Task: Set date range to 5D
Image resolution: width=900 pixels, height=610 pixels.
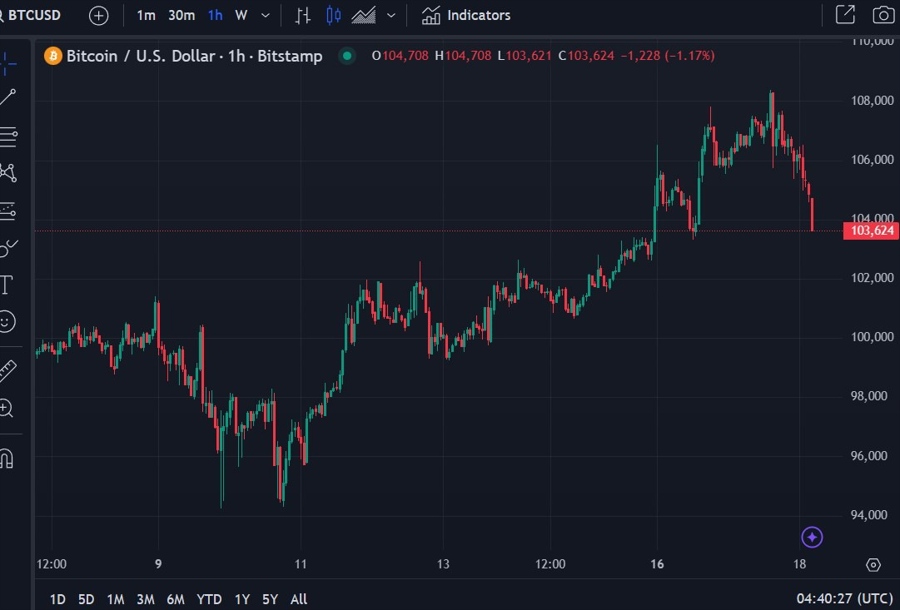Action: 86,599
